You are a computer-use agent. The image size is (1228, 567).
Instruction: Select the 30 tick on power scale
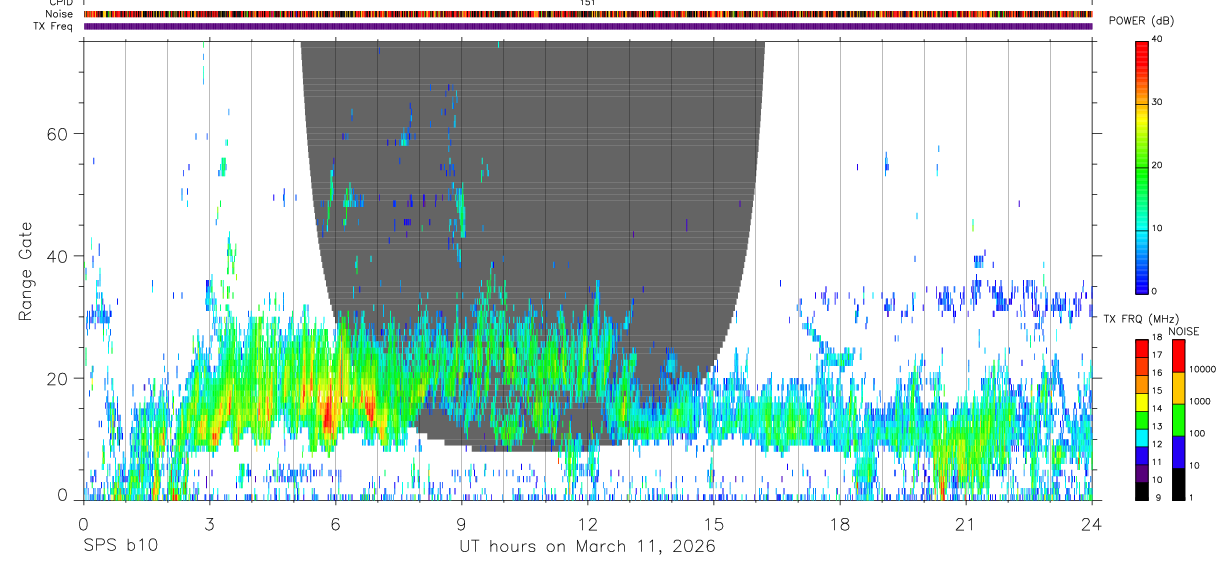[x=1156, y=102]
